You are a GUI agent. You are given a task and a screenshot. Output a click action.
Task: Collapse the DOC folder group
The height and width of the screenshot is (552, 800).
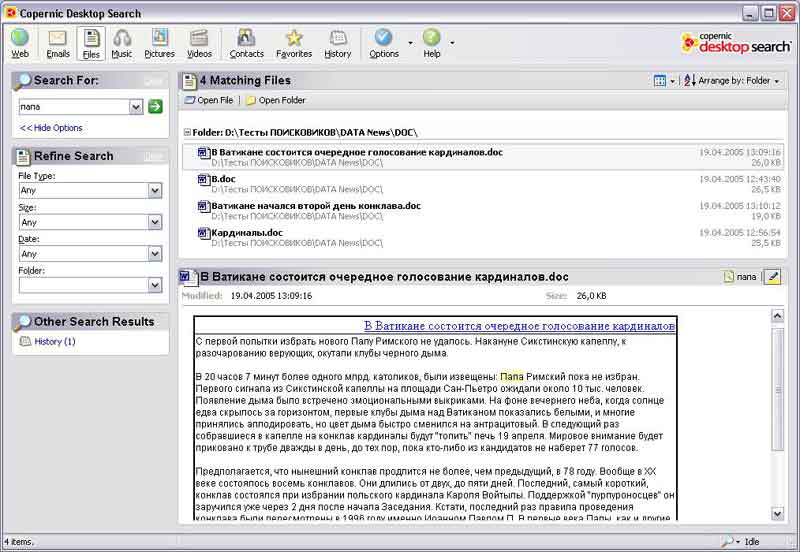pos(187,132)
